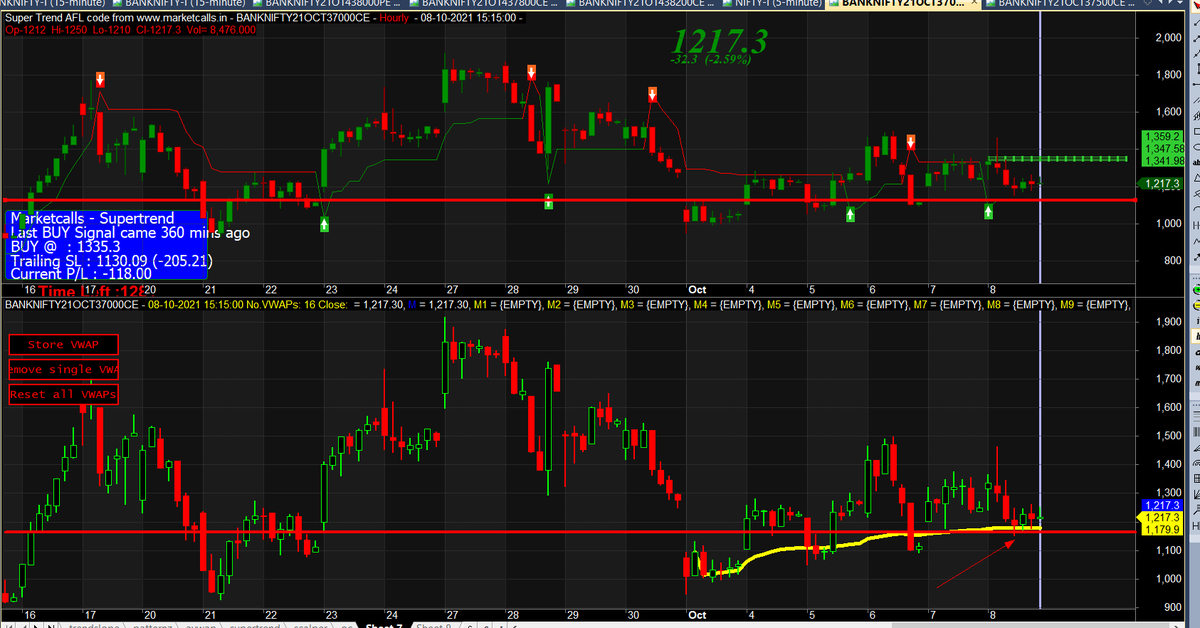
Task: Click the green buy arrow at Oct 8
Action: (x=988, y=211)
